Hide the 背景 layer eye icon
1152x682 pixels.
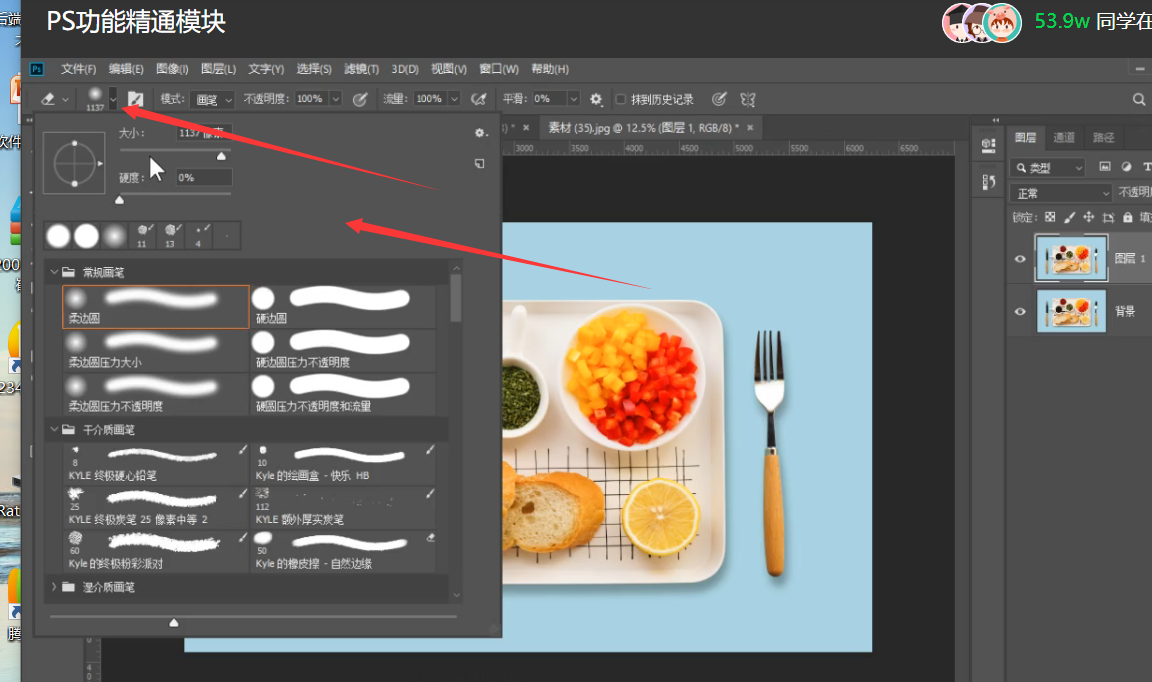coord(1020,312)
